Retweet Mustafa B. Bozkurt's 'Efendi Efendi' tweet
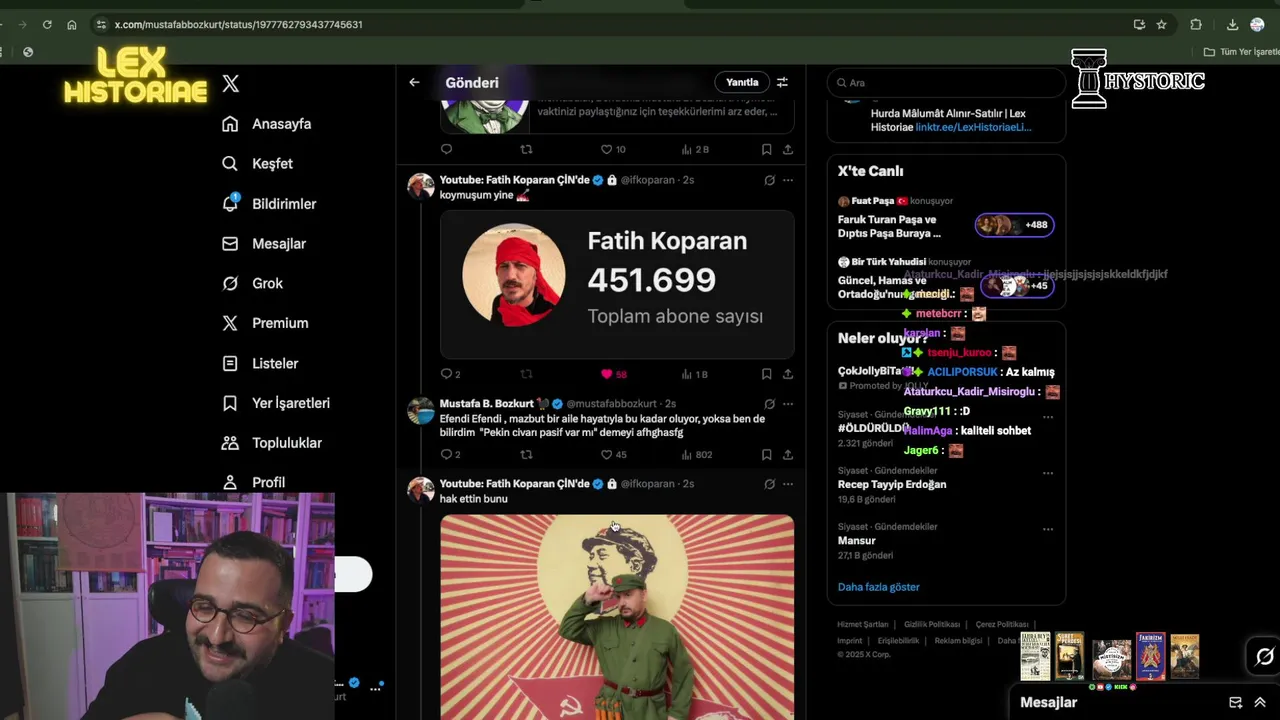1280x720 pixels. pyautogui.click(x=526, y=454)
